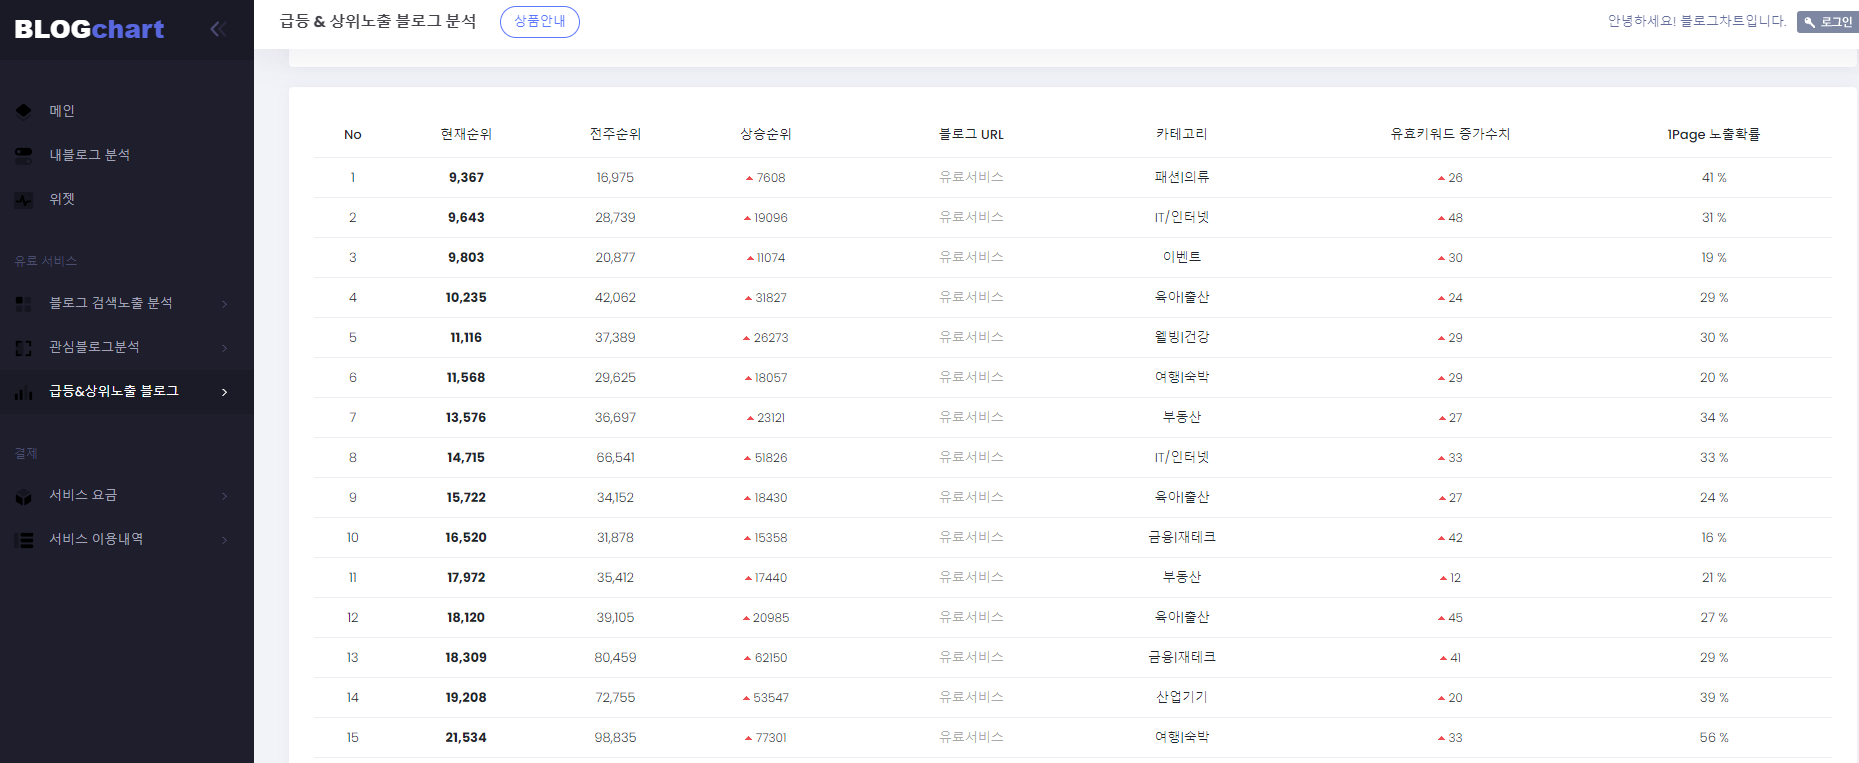Viewport: 1859px width, 763px height.
Task: Click category 이벤트
Action: pos(1182,257)
